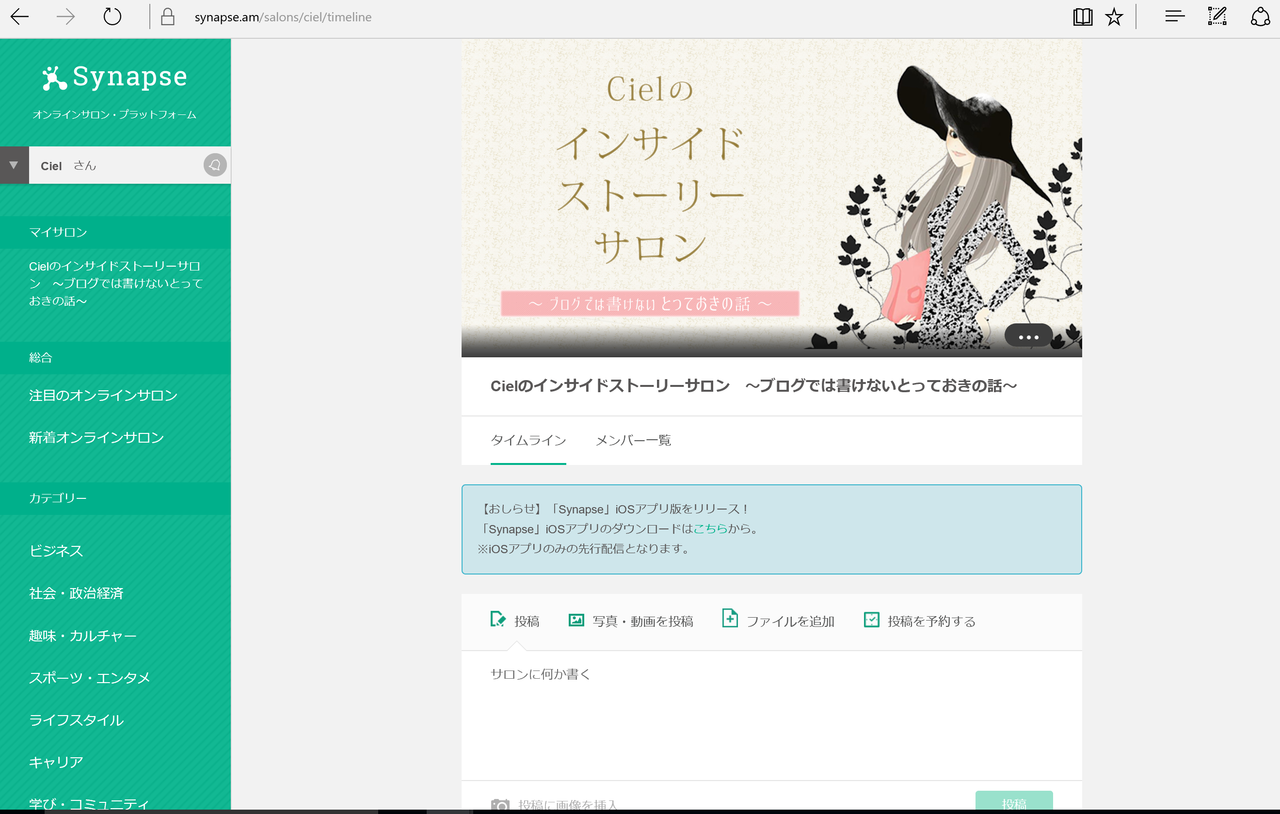The width and height of the screenshot is (1280, 814).
Task: Select the 投稿 post tab label
Action: point(527,621)
